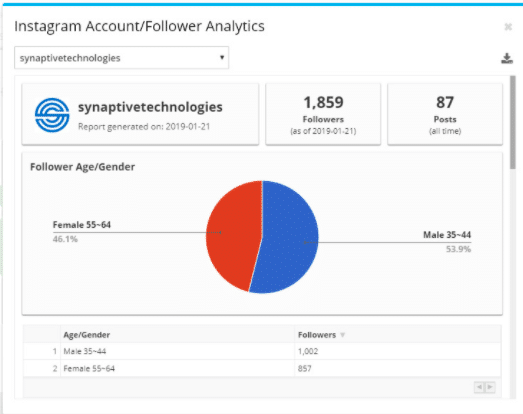Download the analytics report icon
This screenshot has width=523, height=414.
click(507, 58)
